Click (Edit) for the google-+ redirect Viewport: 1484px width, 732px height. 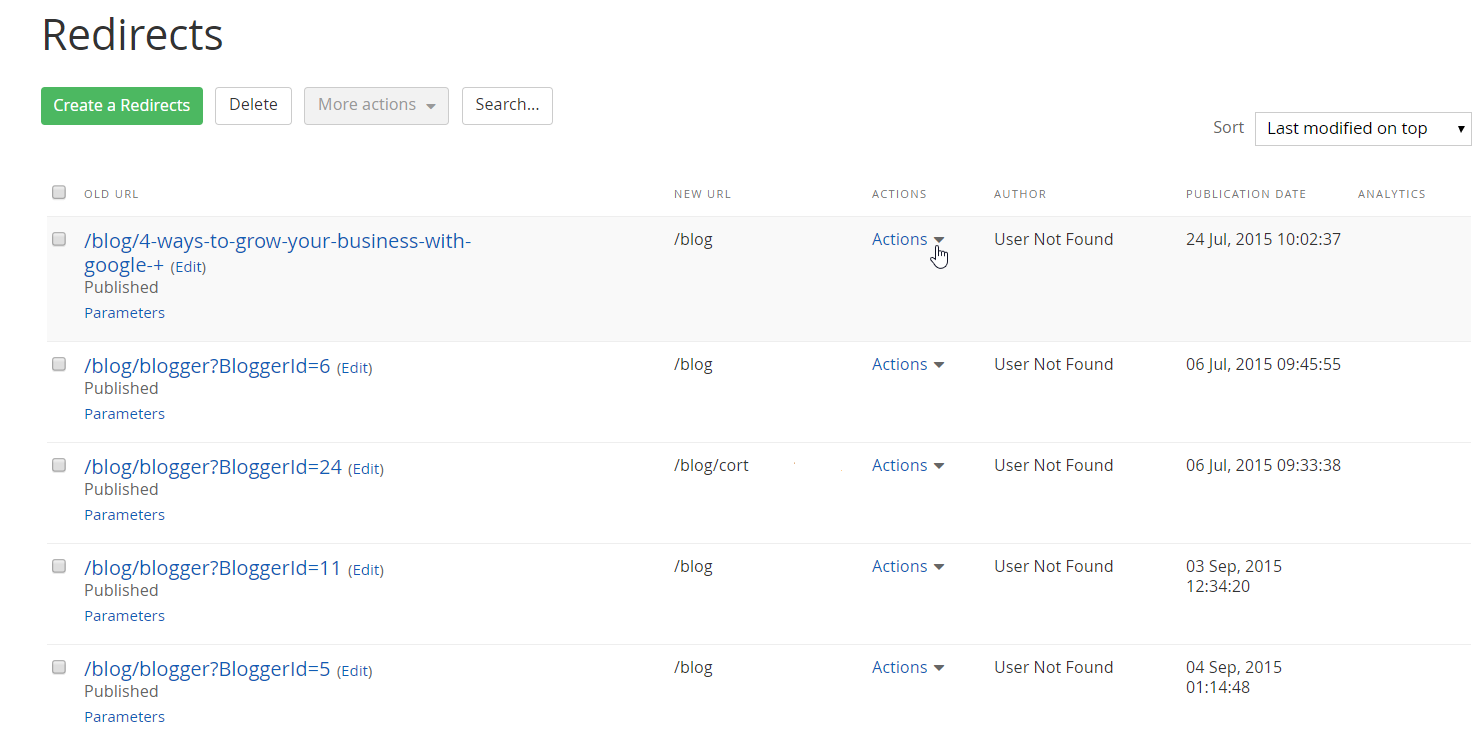tap(189, 267)
